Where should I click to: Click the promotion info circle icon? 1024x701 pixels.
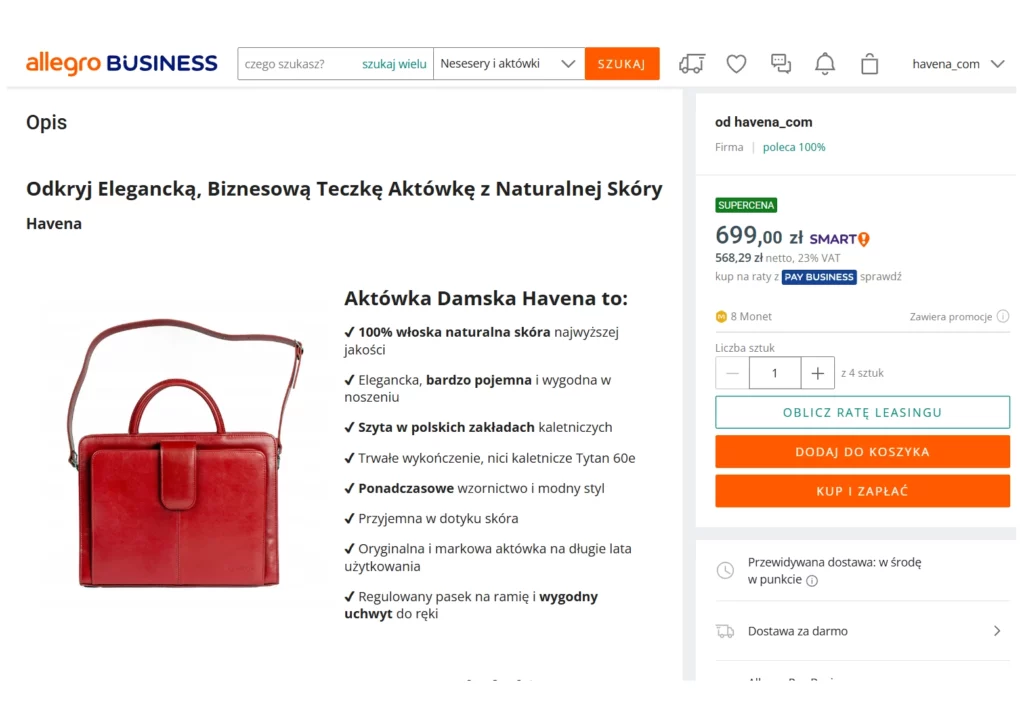[1003, 317]
